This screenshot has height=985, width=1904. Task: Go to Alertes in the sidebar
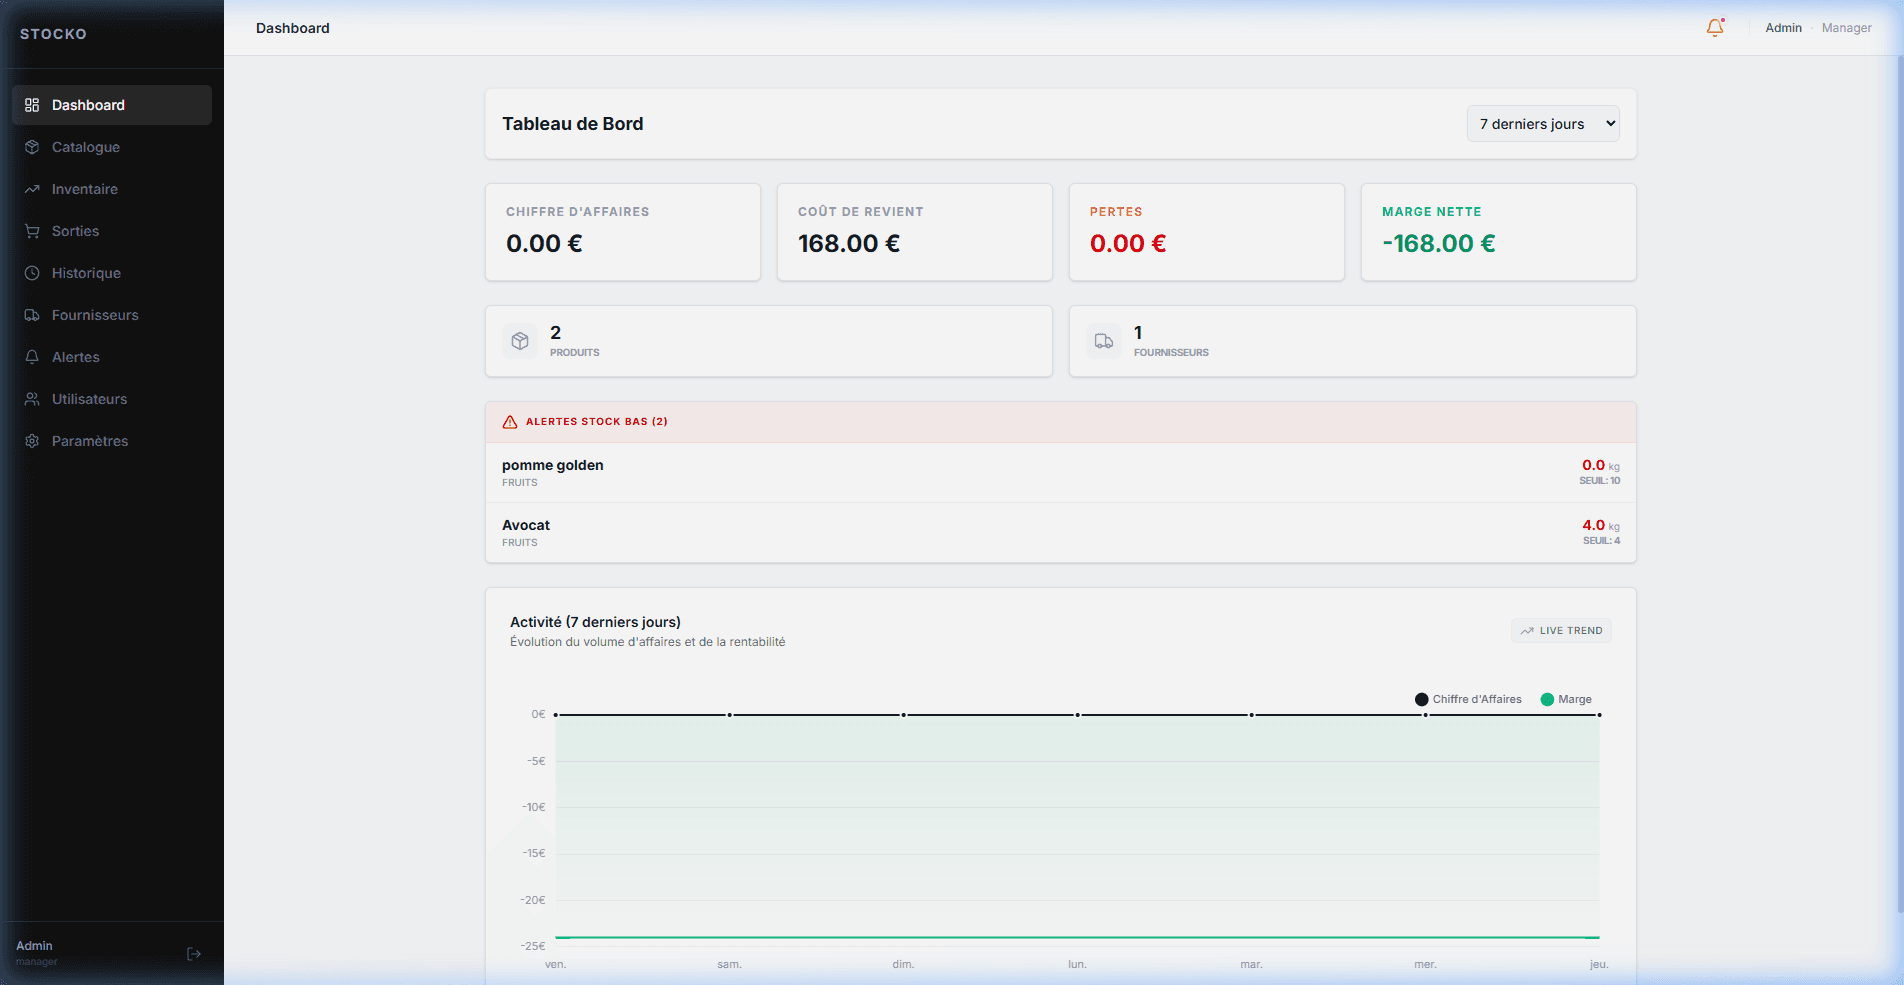point(112,357)
